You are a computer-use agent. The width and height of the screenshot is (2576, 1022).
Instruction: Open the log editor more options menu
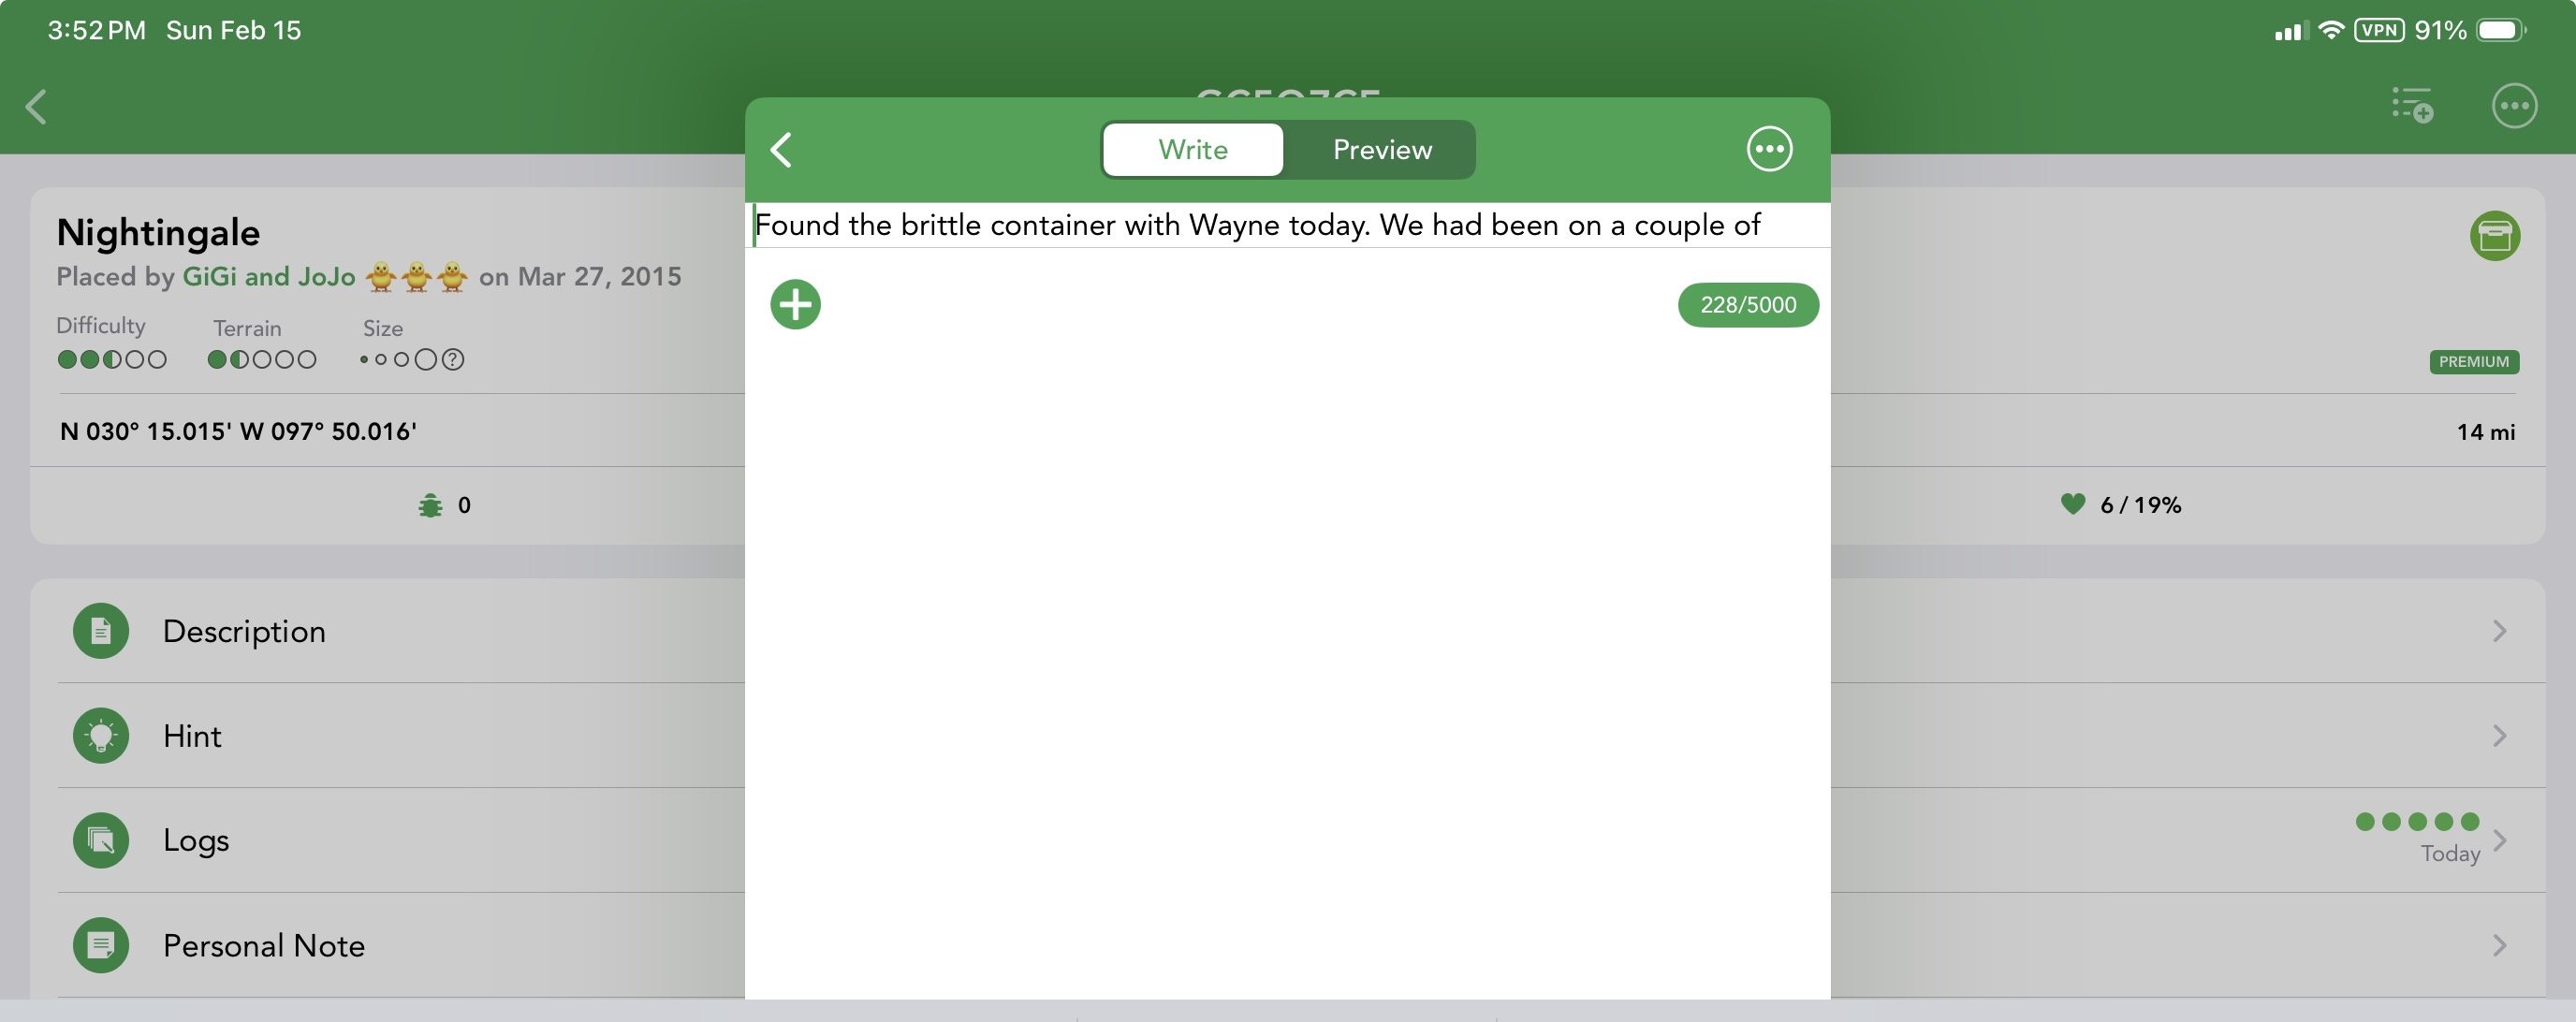point(1768,150)
